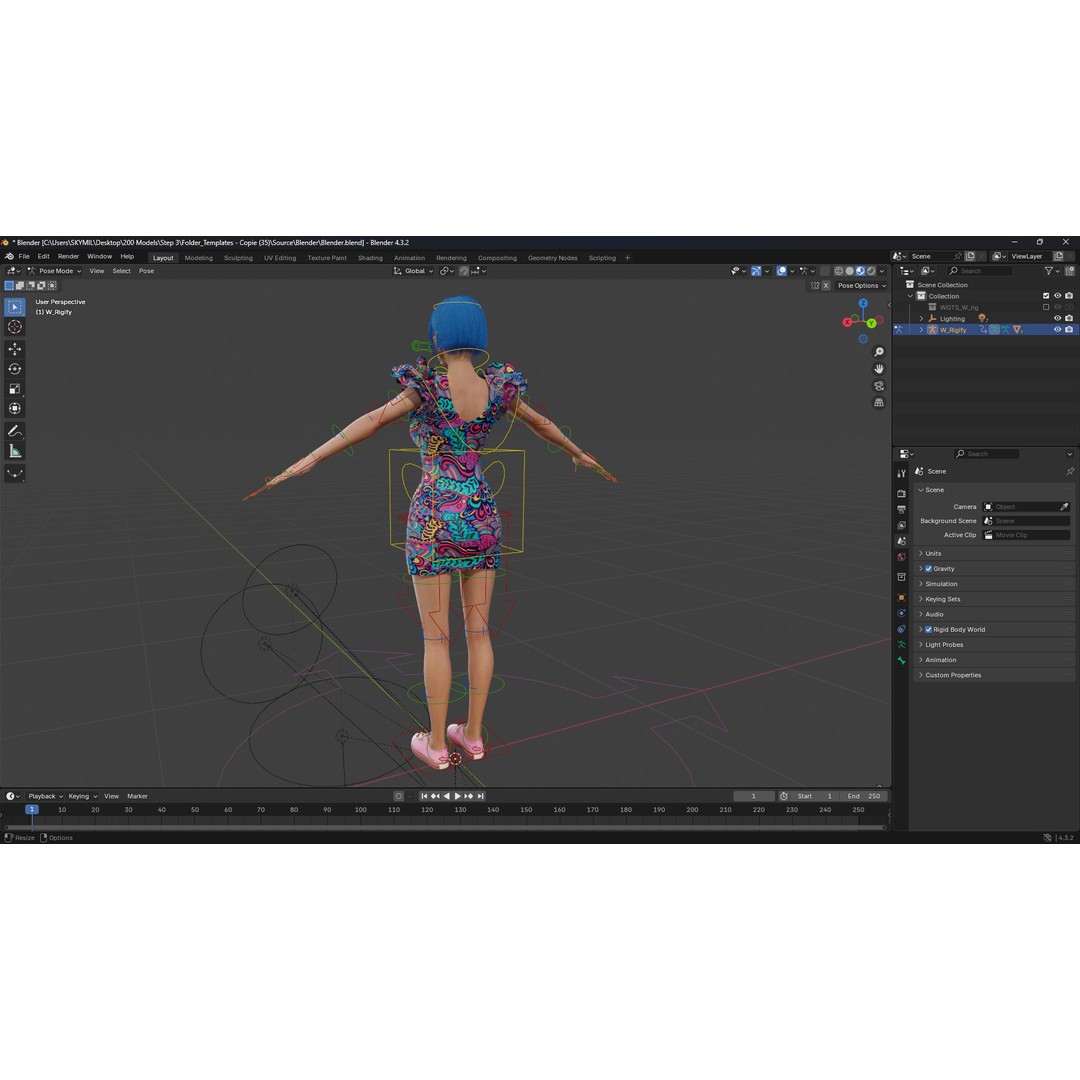Viewport: 1080px width, 1080px height.
Task: Open the Pose Mode dropdown
Action: pyautogui.click(x=54, y=271)
